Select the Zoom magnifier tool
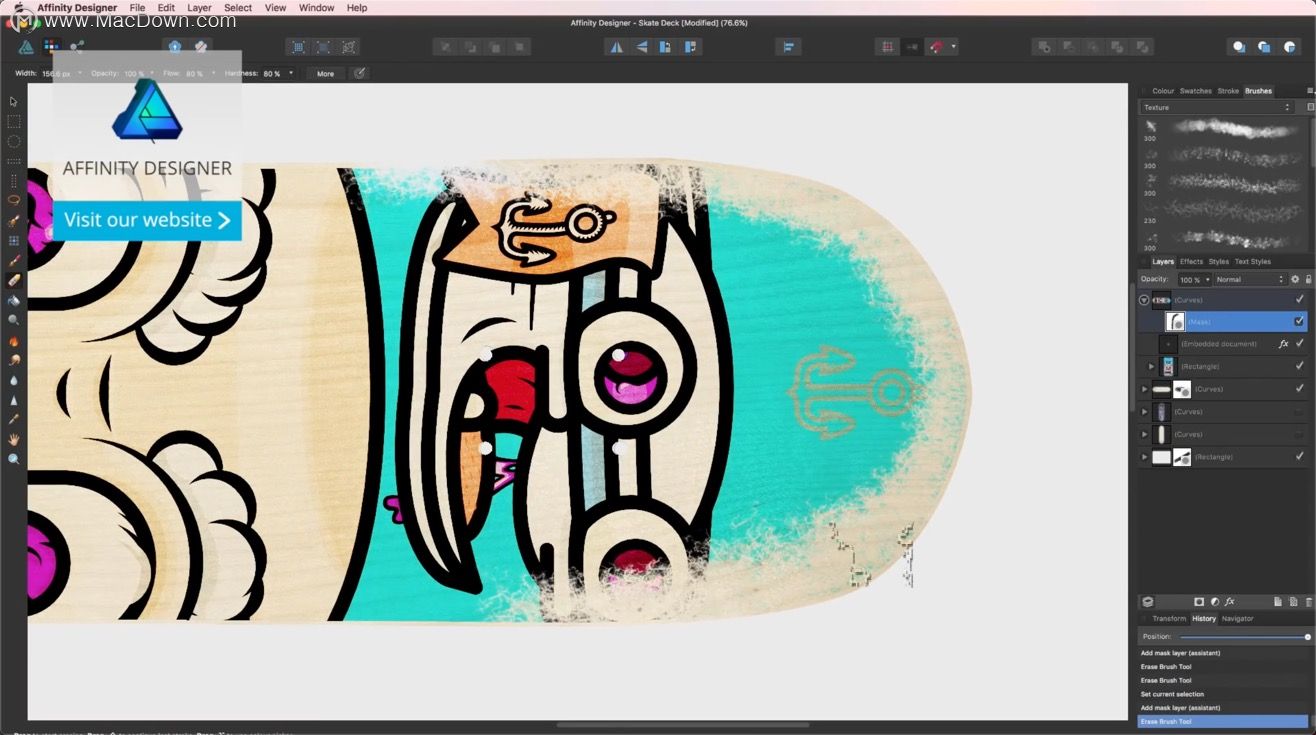Image resolution: width=1316 pixels, height=735 pixels. tap(13, 459)
